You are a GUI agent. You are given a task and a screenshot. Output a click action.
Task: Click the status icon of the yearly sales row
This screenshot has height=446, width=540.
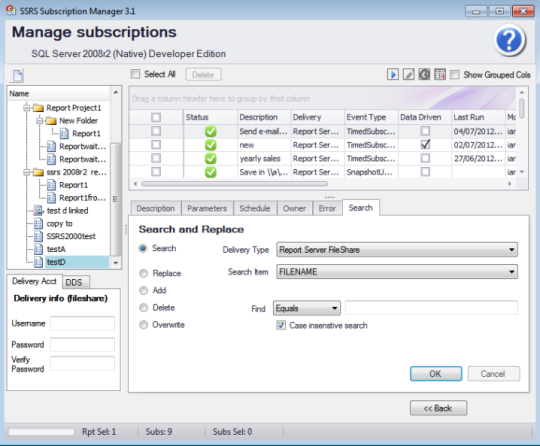(x=210, y=158)
